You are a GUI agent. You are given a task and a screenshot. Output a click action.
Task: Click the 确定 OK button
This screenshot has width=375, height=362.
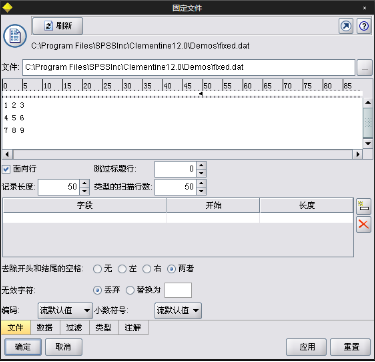pyautogui.click(x=23, y=347)
